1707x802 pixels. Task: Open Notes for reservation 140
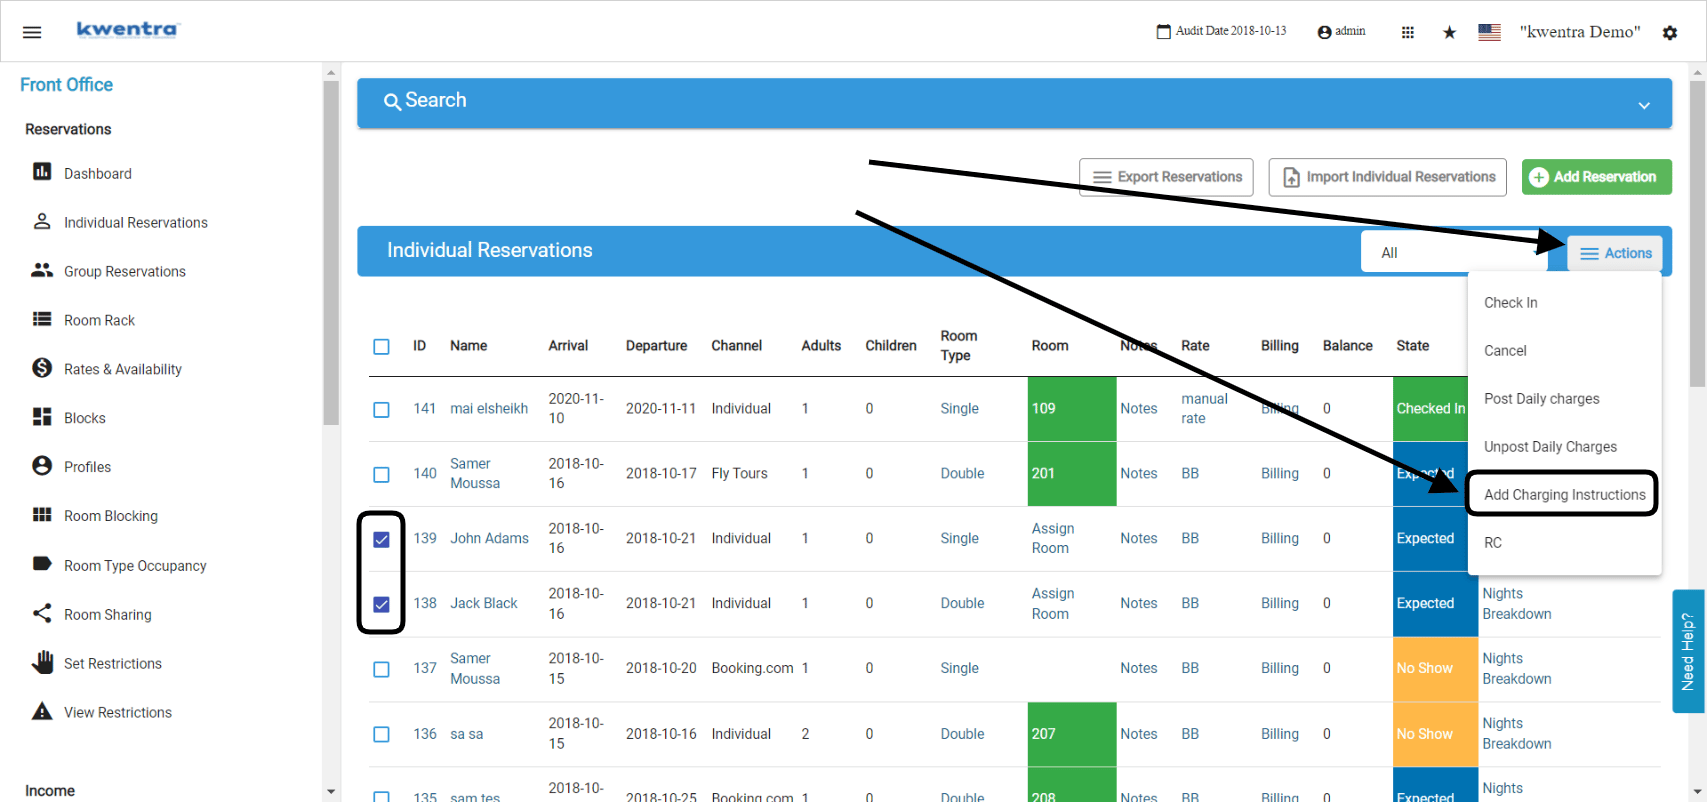pyautogui.click(x=1138, y=473)
